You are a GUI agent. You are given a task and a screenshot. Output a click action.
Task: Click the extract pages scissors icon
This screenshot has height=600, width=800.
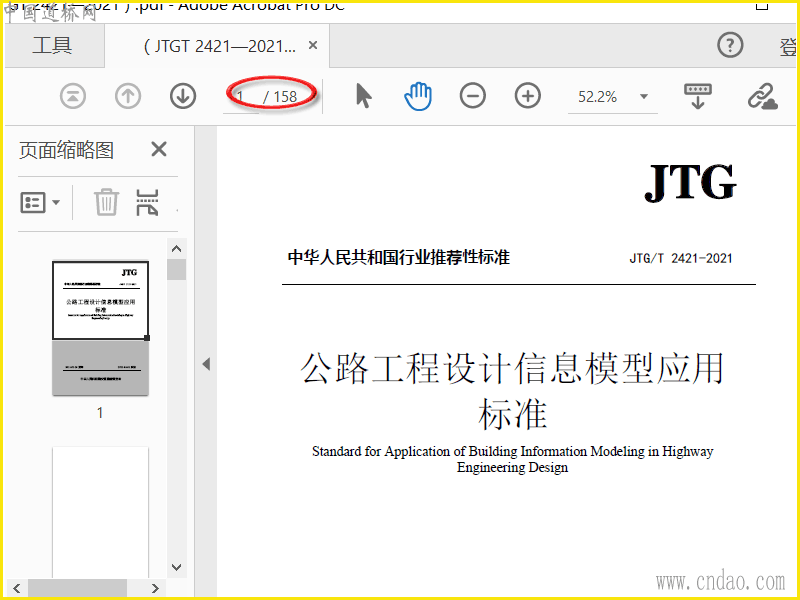click(147, 202)
